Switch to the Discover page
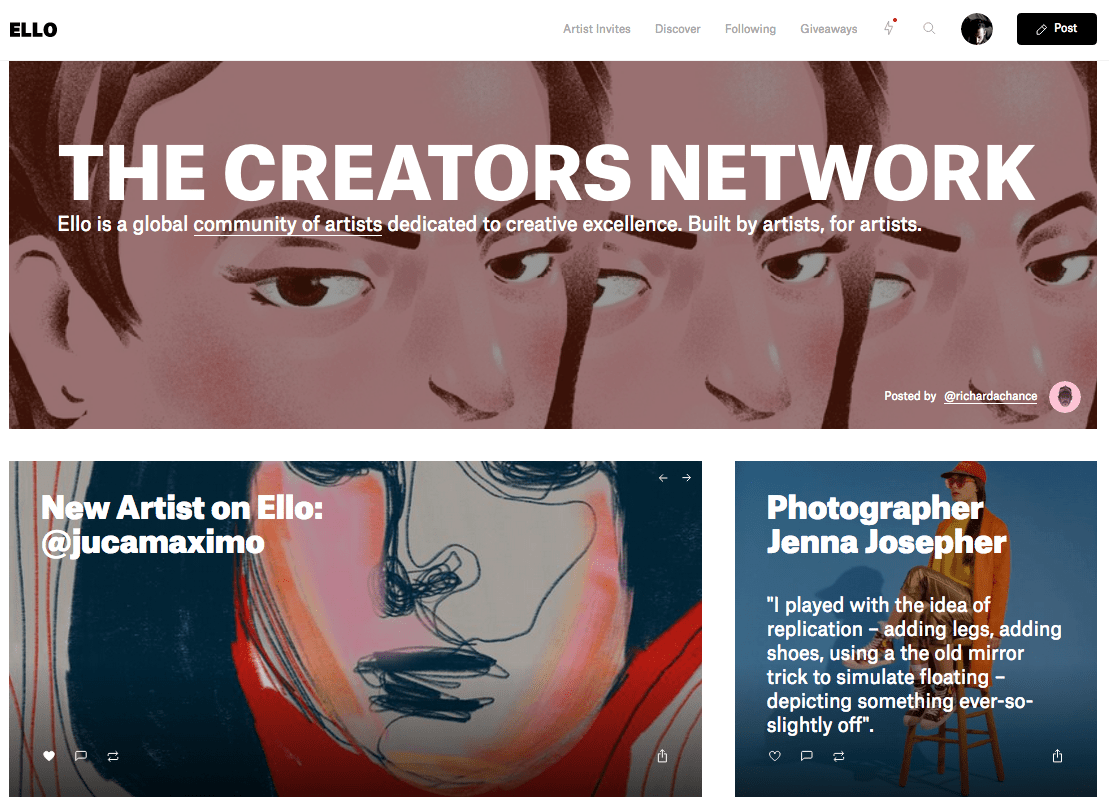This screenshot has width=1109, height=809. click(678, 29)
